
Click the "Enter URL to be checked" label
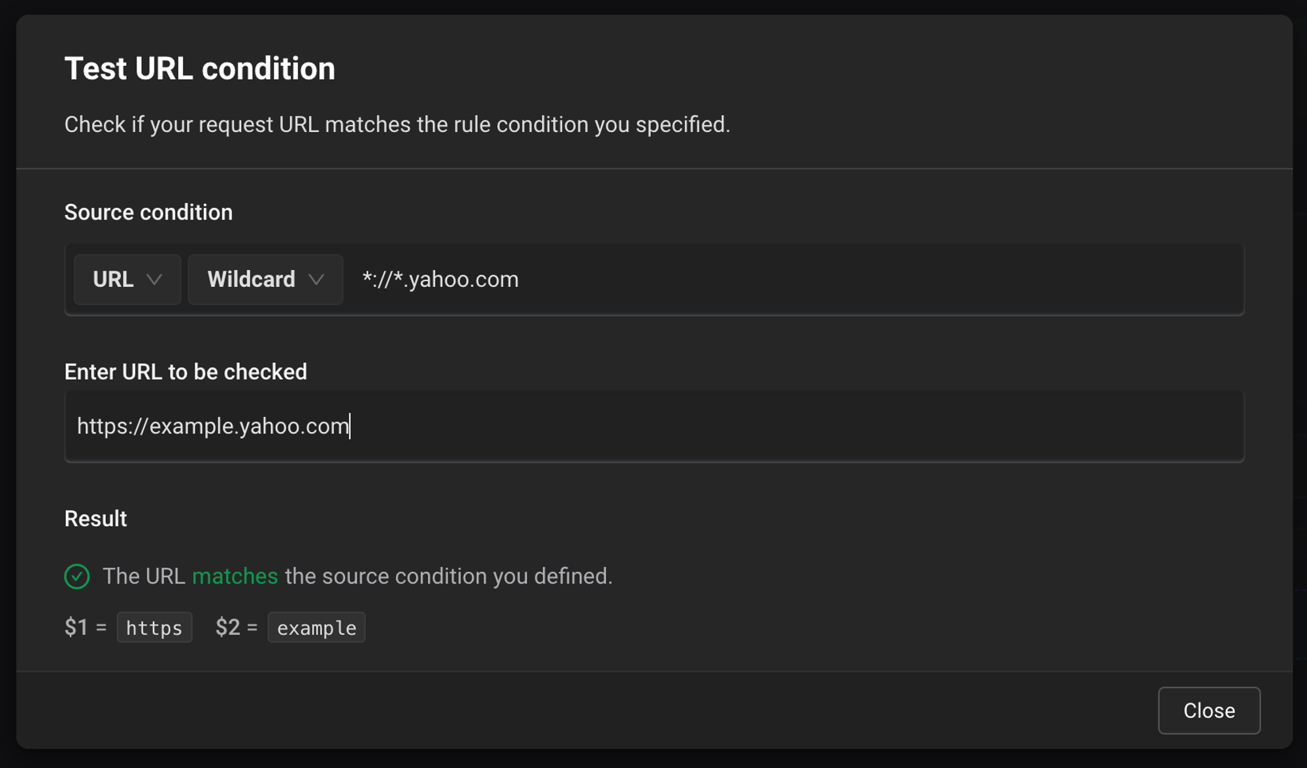coord(185,372)
